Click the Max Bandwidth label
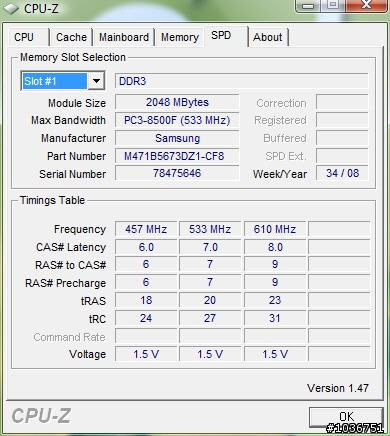Viewport: 390px width, 436px height. coord(68,120)
